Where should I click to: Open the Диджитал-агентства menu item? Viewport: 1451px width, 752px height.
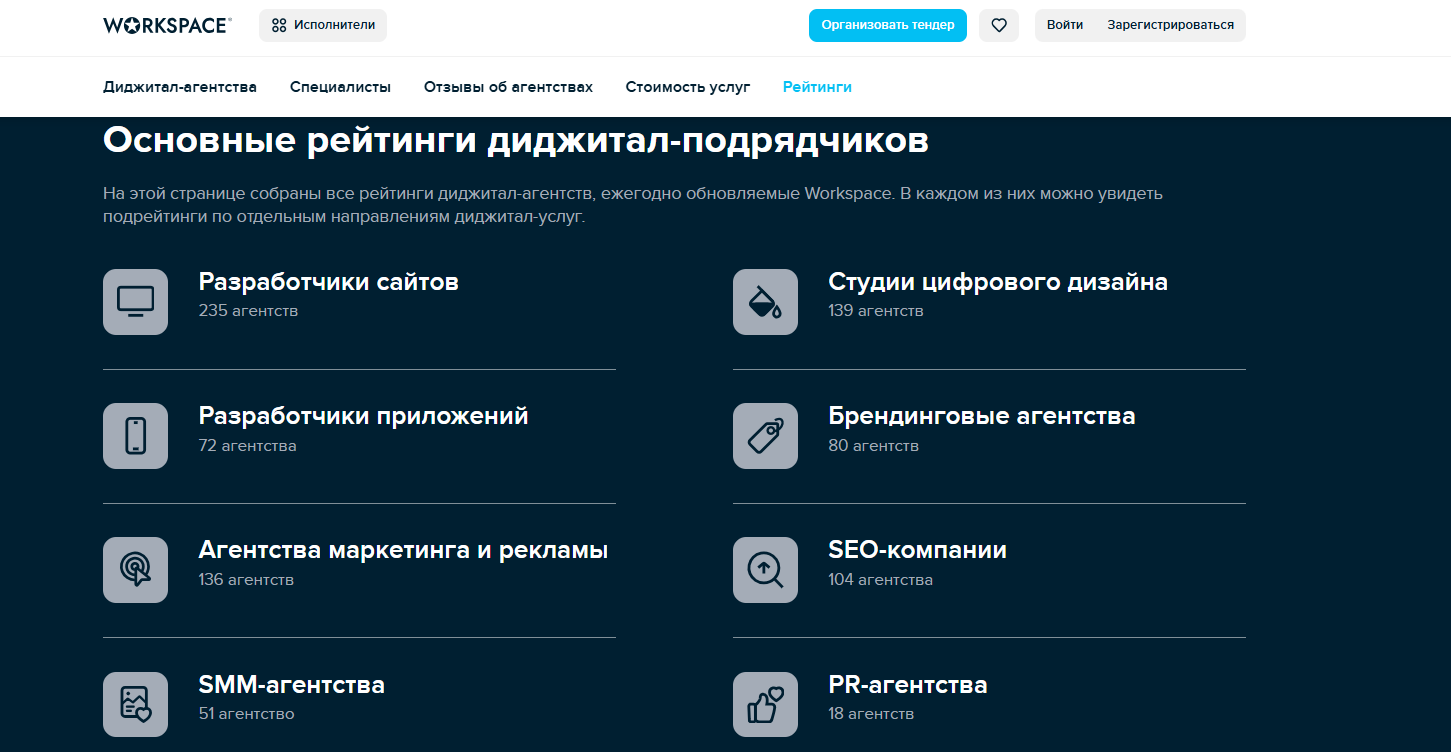(180, 87)
